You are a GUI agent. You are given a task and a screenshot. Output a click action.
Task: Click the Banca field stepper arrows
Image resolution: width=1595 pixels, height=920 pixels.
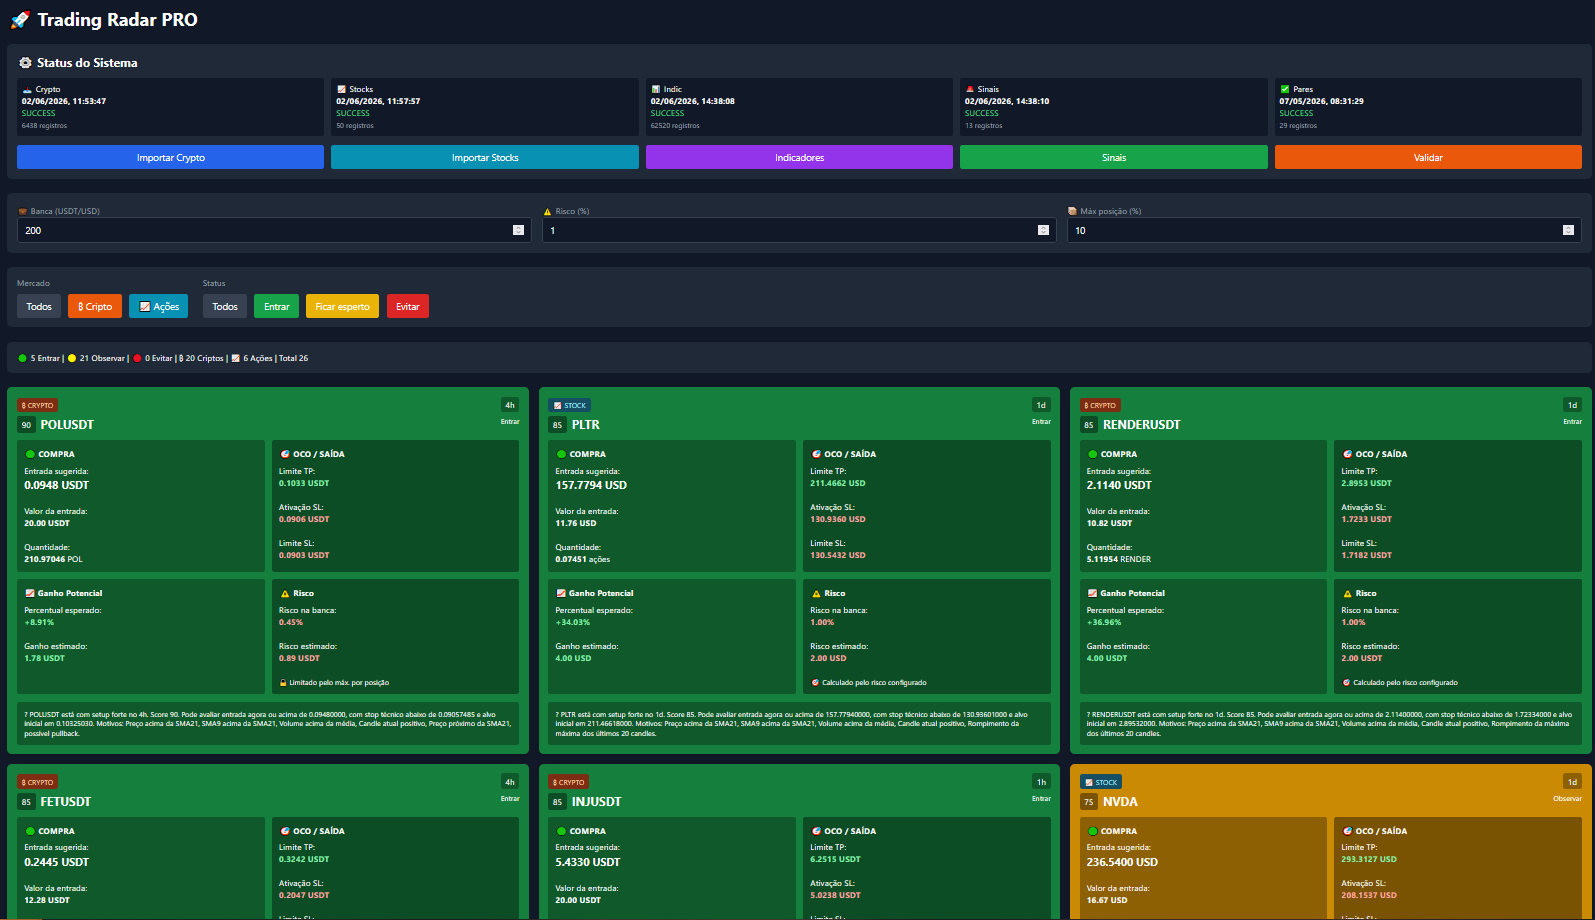[x=518, y=230]
